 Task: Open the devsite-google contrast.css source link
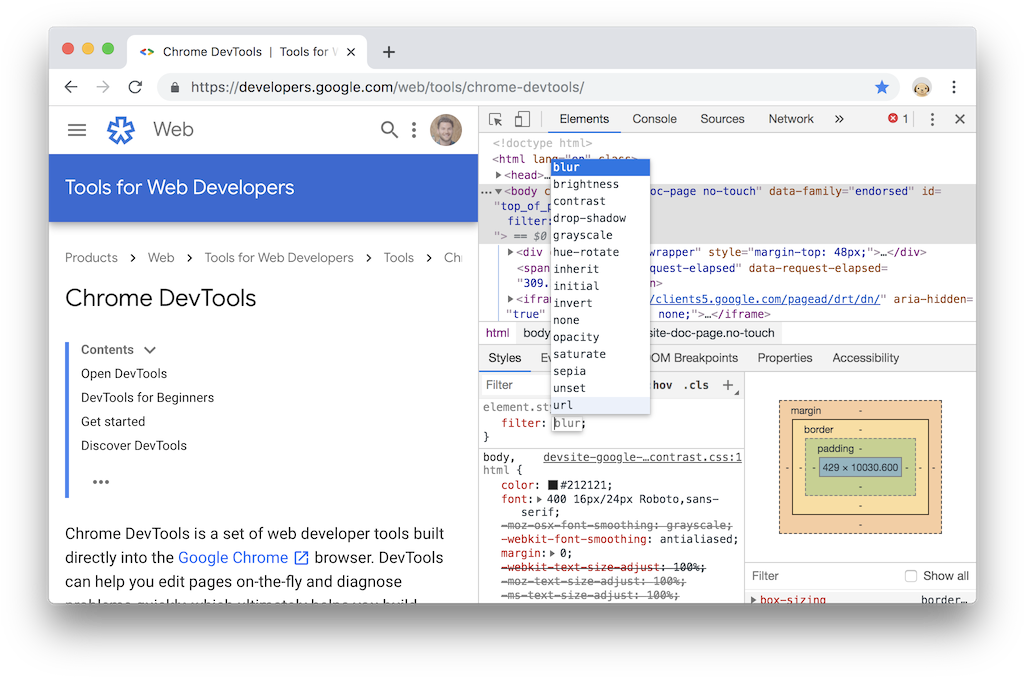pyautogui.click(x=642, y=457)
